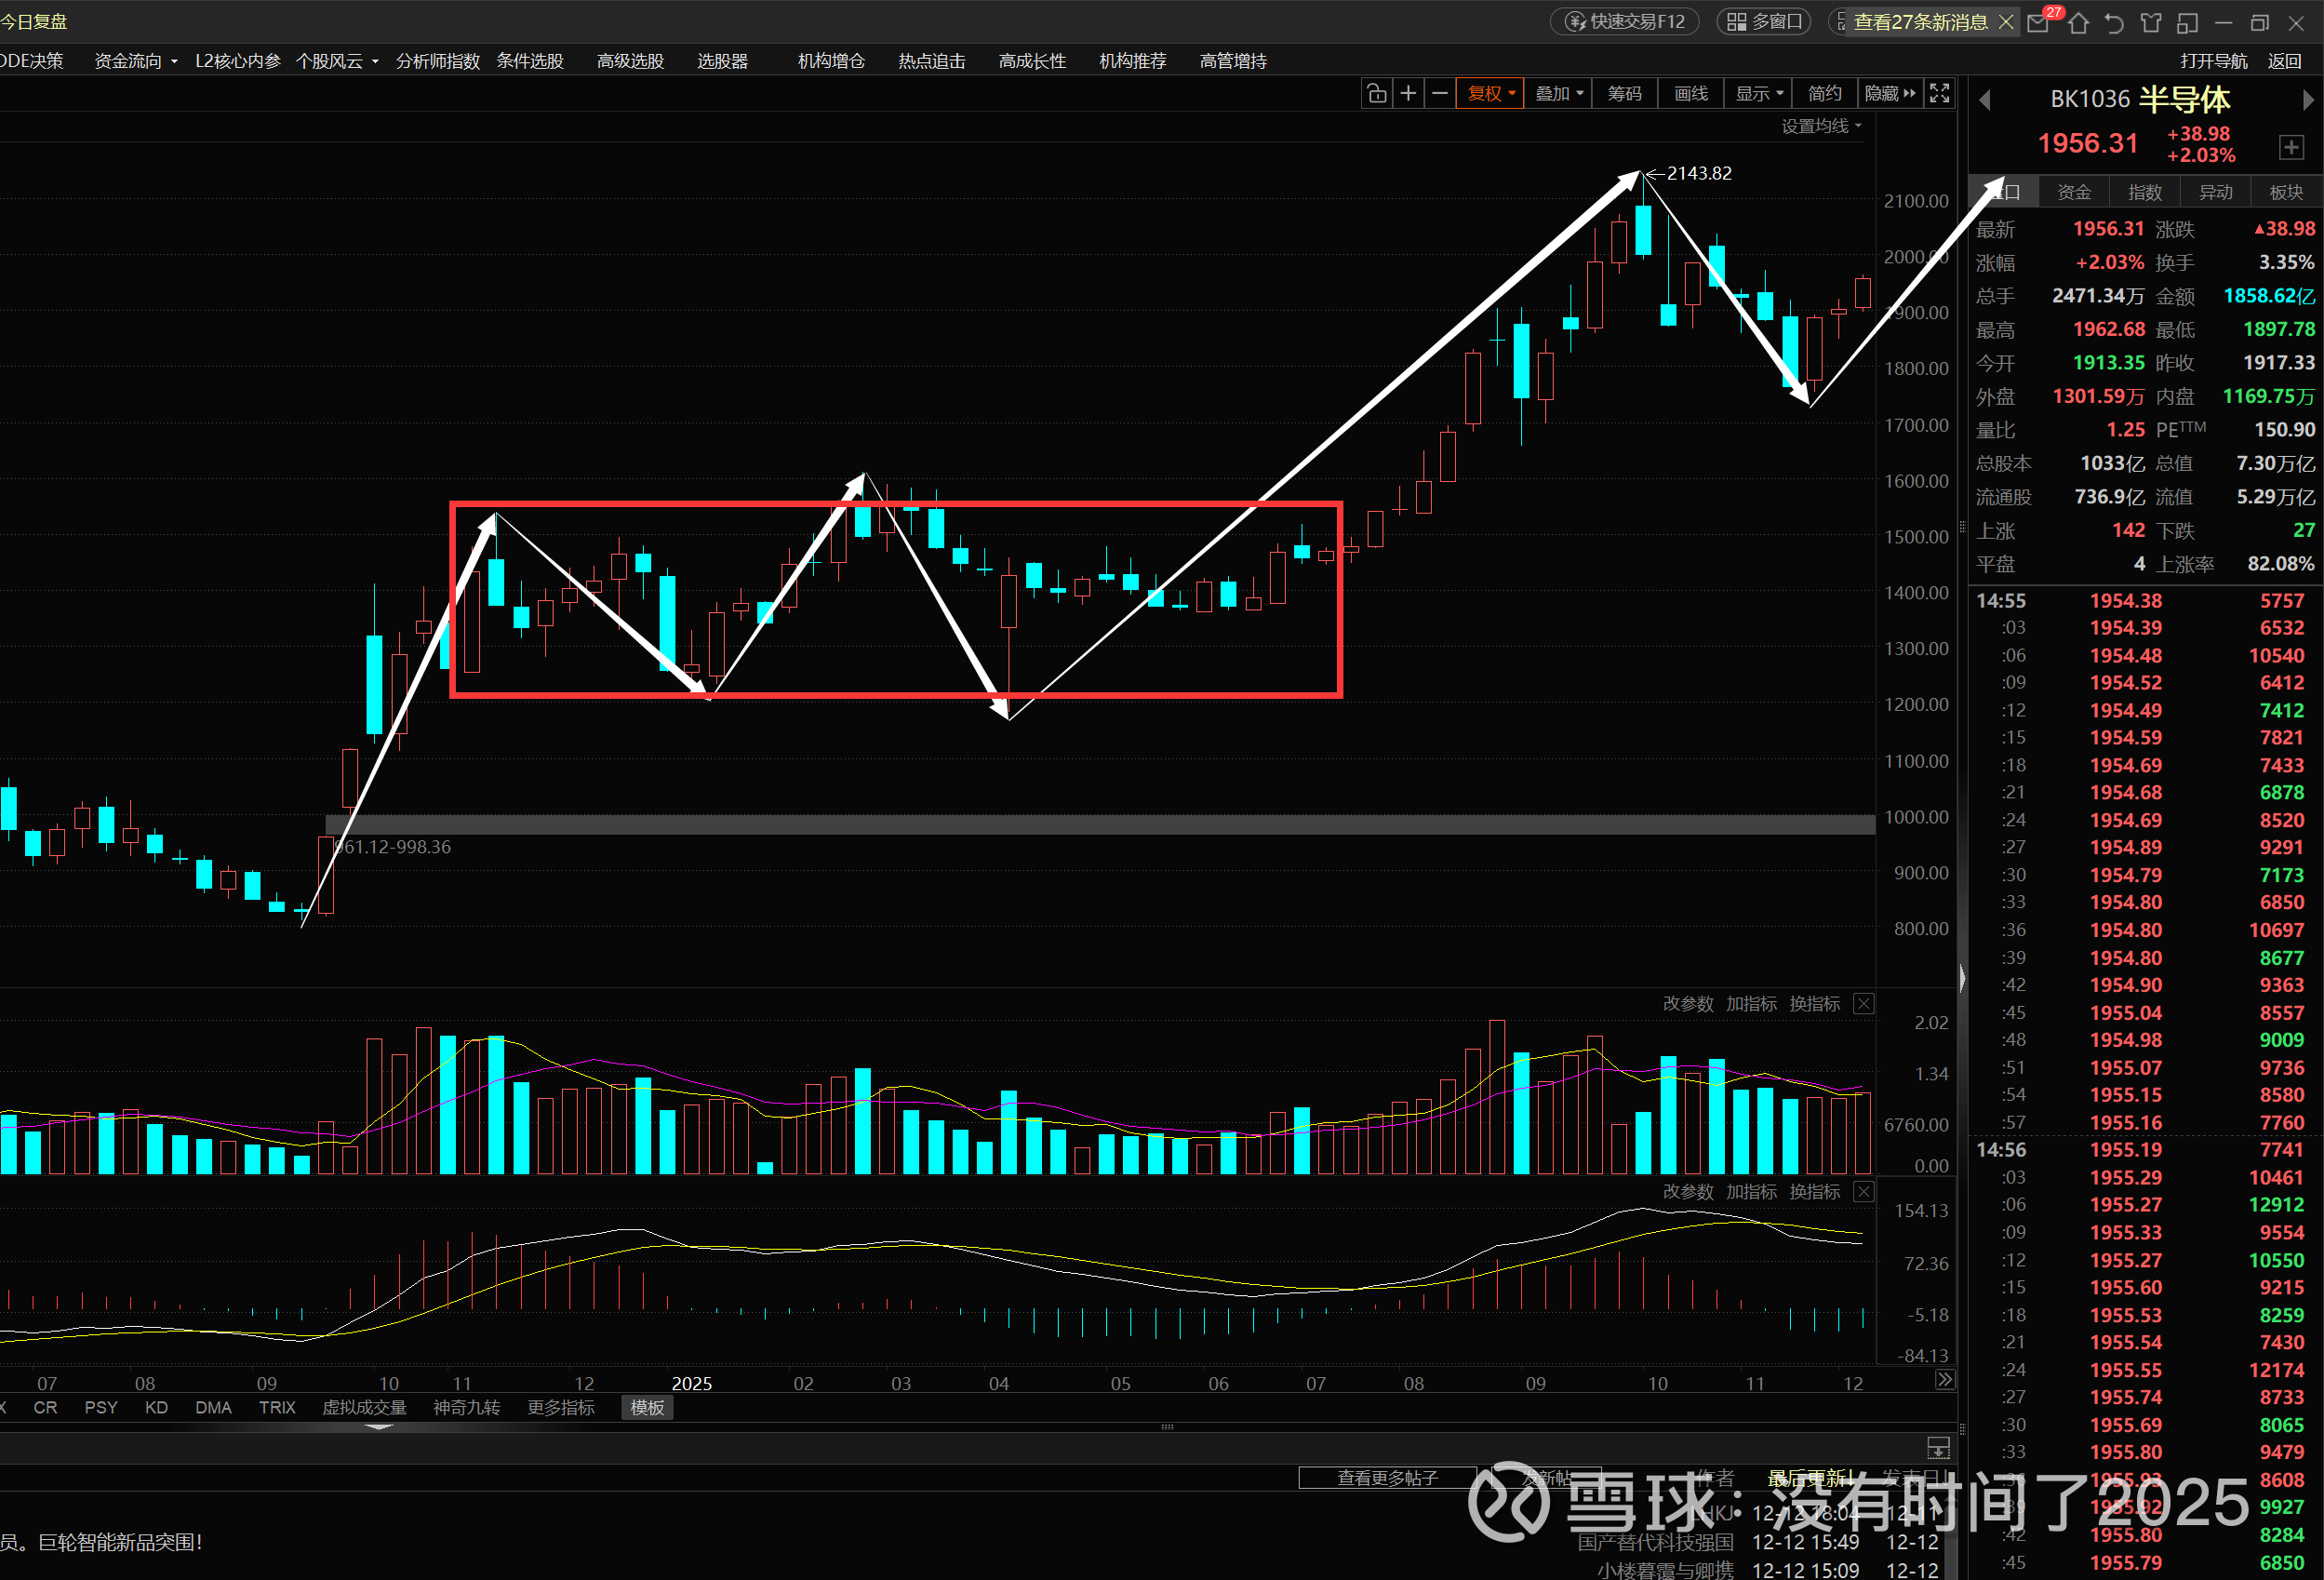
Task: Dismiss the 27 new messages notification
Action: coord(2005,22)
